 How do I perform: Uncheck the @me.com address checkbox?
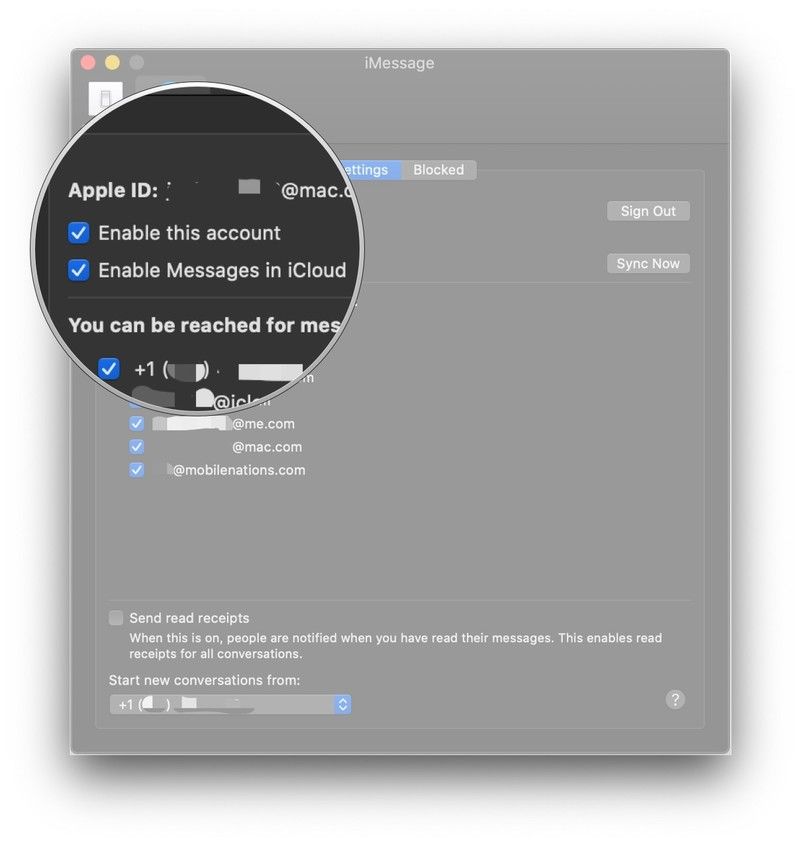(137, 424)
